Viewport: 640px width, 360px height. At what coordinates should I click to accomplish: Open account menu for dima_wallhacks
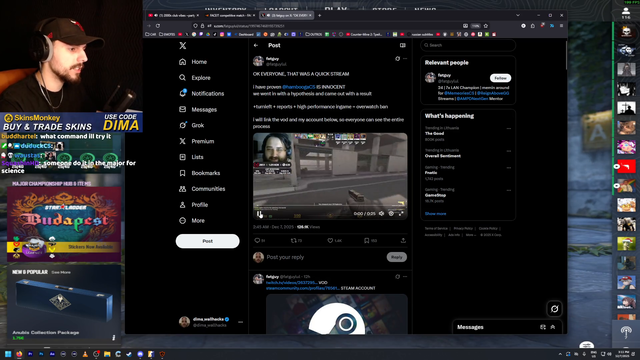211,322
